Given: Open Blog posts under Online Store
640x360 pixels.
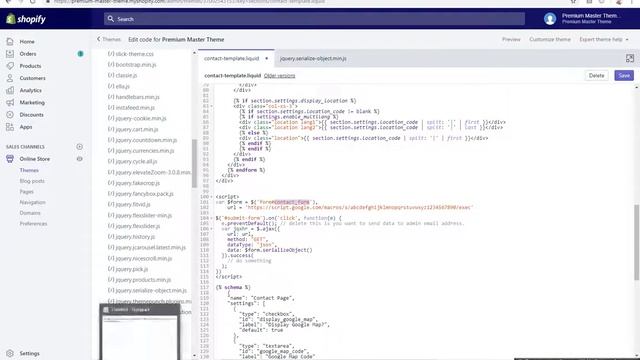Looking at the screenshot, I should (x=32, y=181).
